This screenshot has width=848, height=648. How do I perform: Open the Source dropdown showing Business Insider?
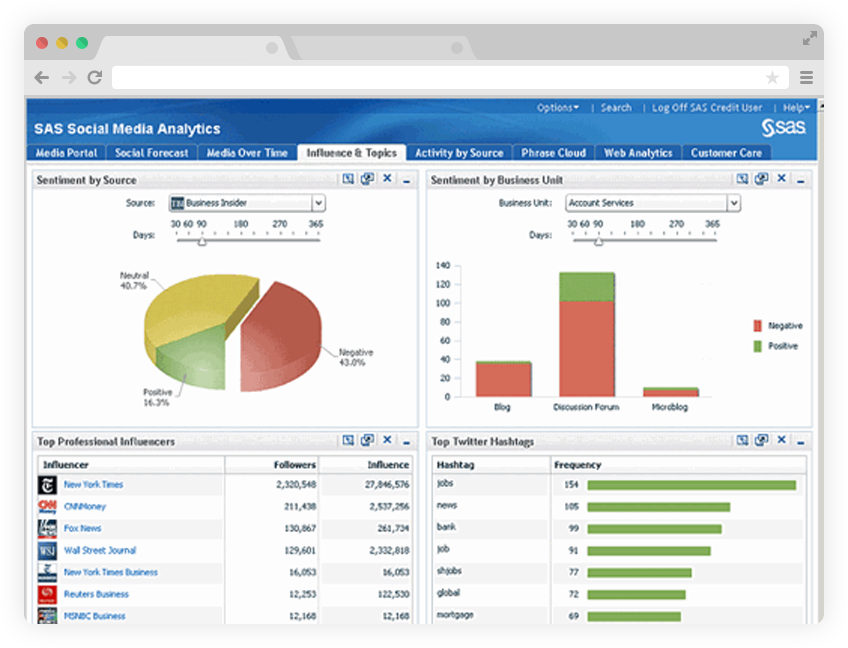tap(247, 203)
